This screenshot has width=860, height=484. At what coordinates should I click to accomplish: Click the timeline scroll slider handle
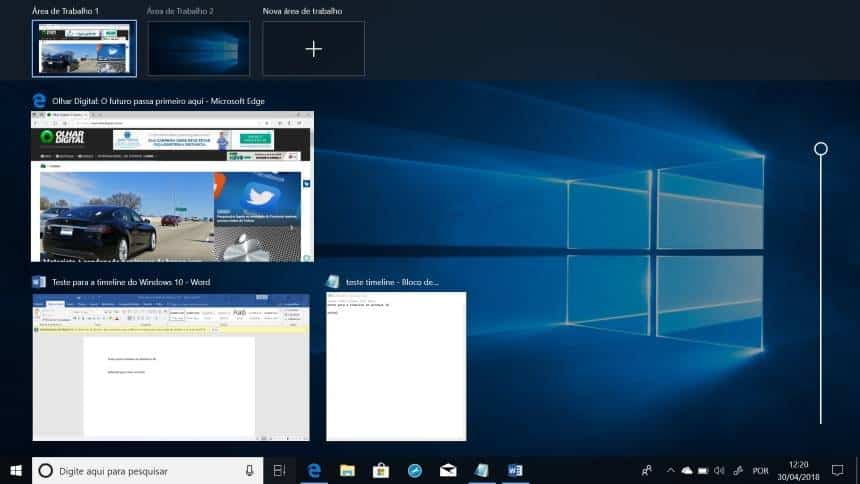click(x=821, y=149)
